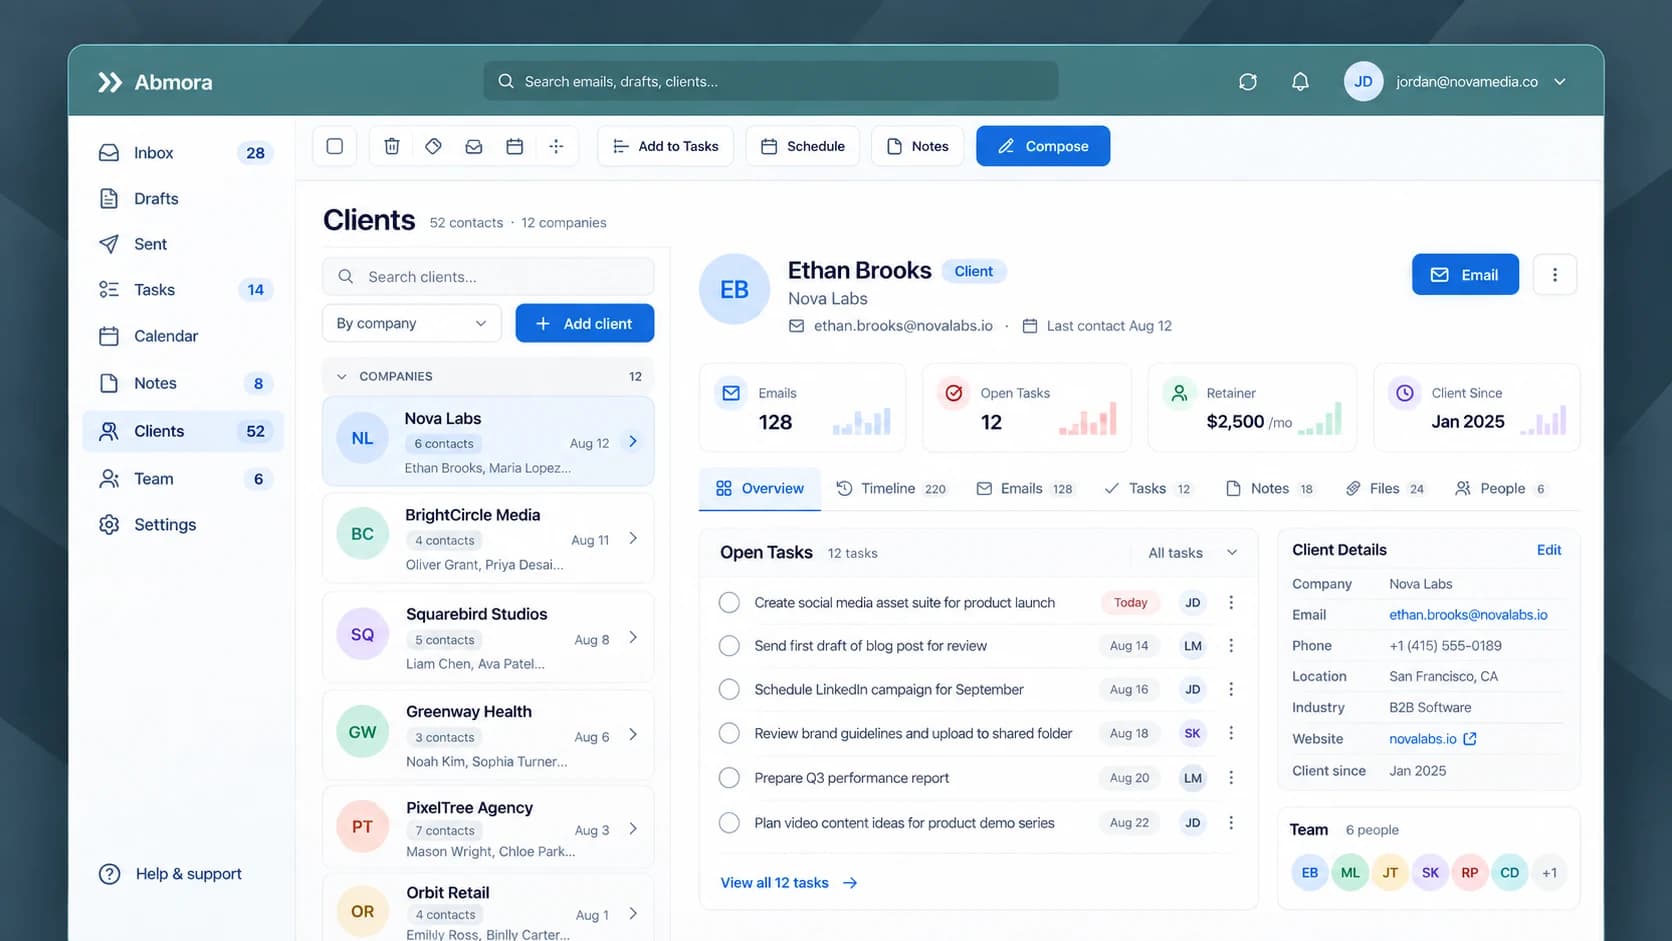Viewport: 1672px width, 941px height.
Task: Click the mark-as-read envelope toolbar icon
Action: pos(474,146)
